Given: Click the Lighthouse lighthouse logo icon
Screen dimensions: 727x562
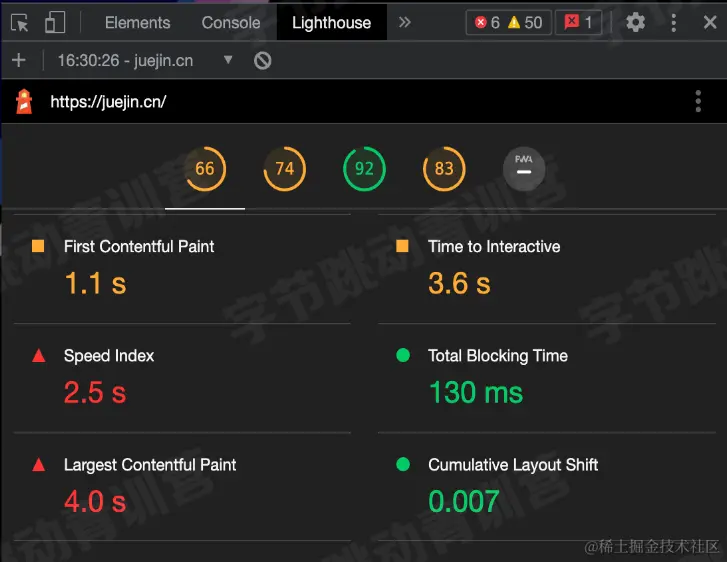Looking at the screenshot, I should pyautogui.click(x=24, y=101).
